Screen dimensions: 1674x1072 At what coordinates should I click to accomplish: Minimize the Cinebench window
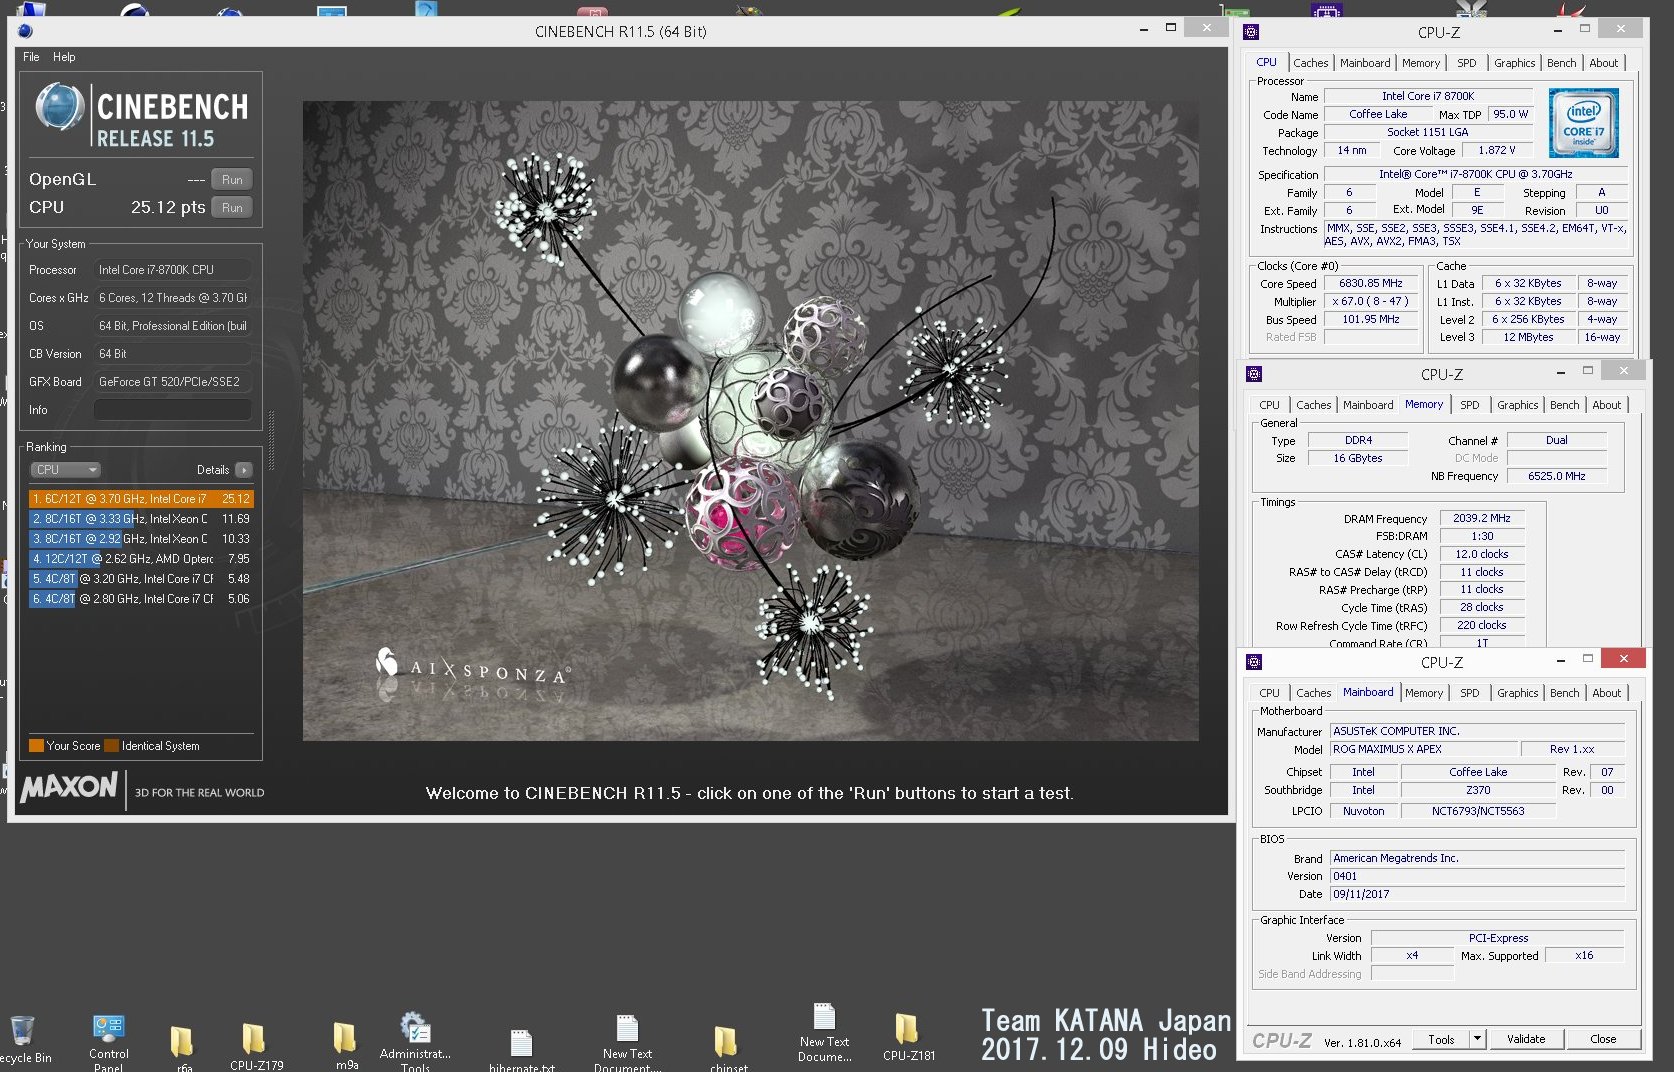click(x=1143, y=29)
